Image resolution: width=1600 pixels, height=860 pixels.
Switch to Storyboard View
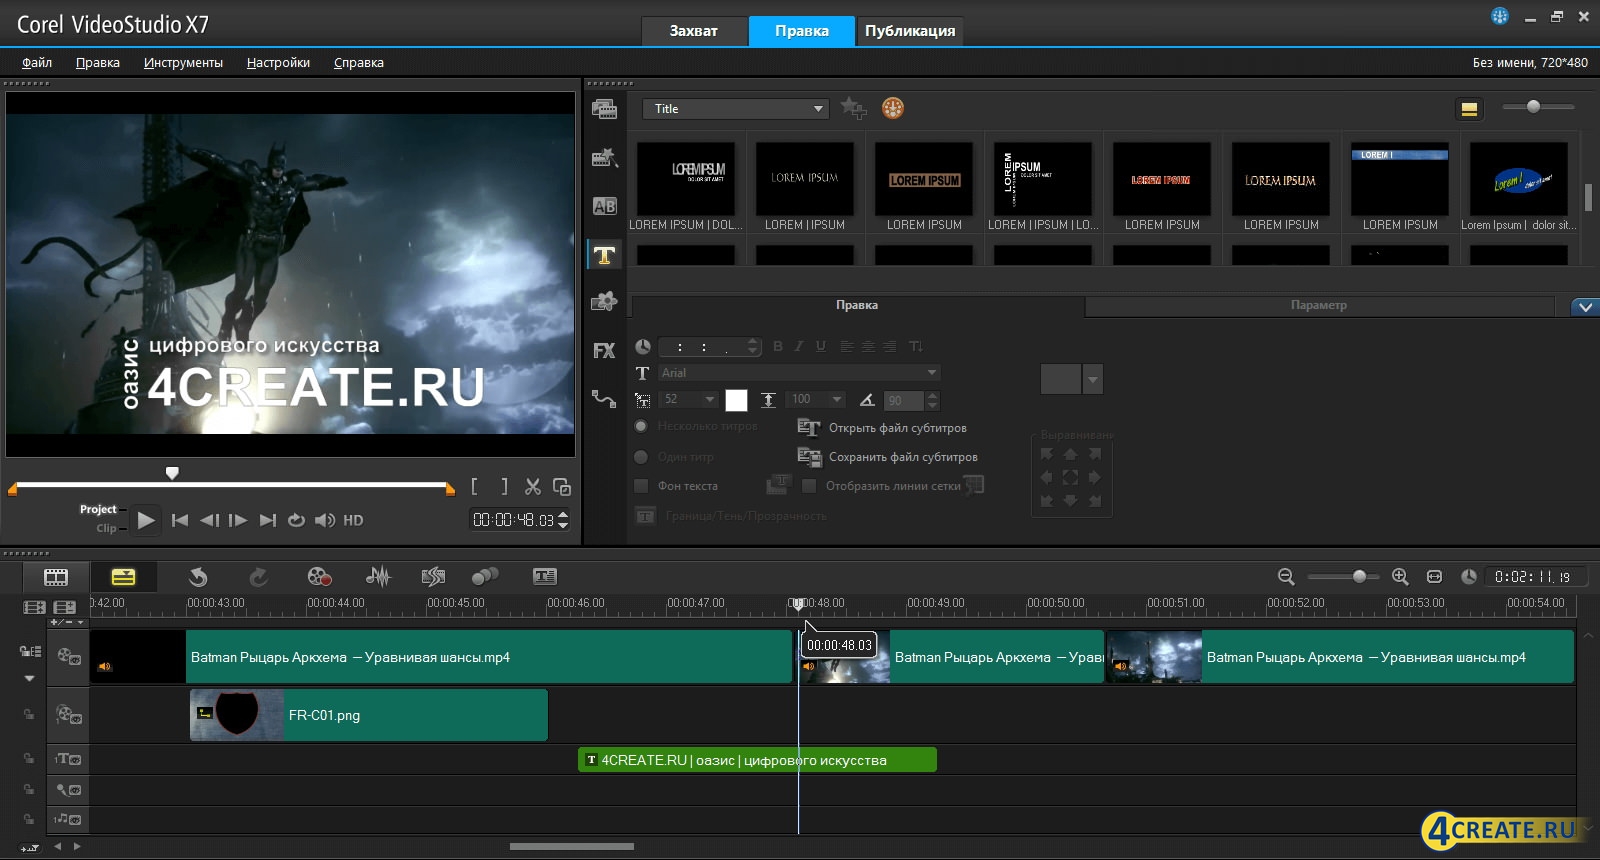(56, 577)
